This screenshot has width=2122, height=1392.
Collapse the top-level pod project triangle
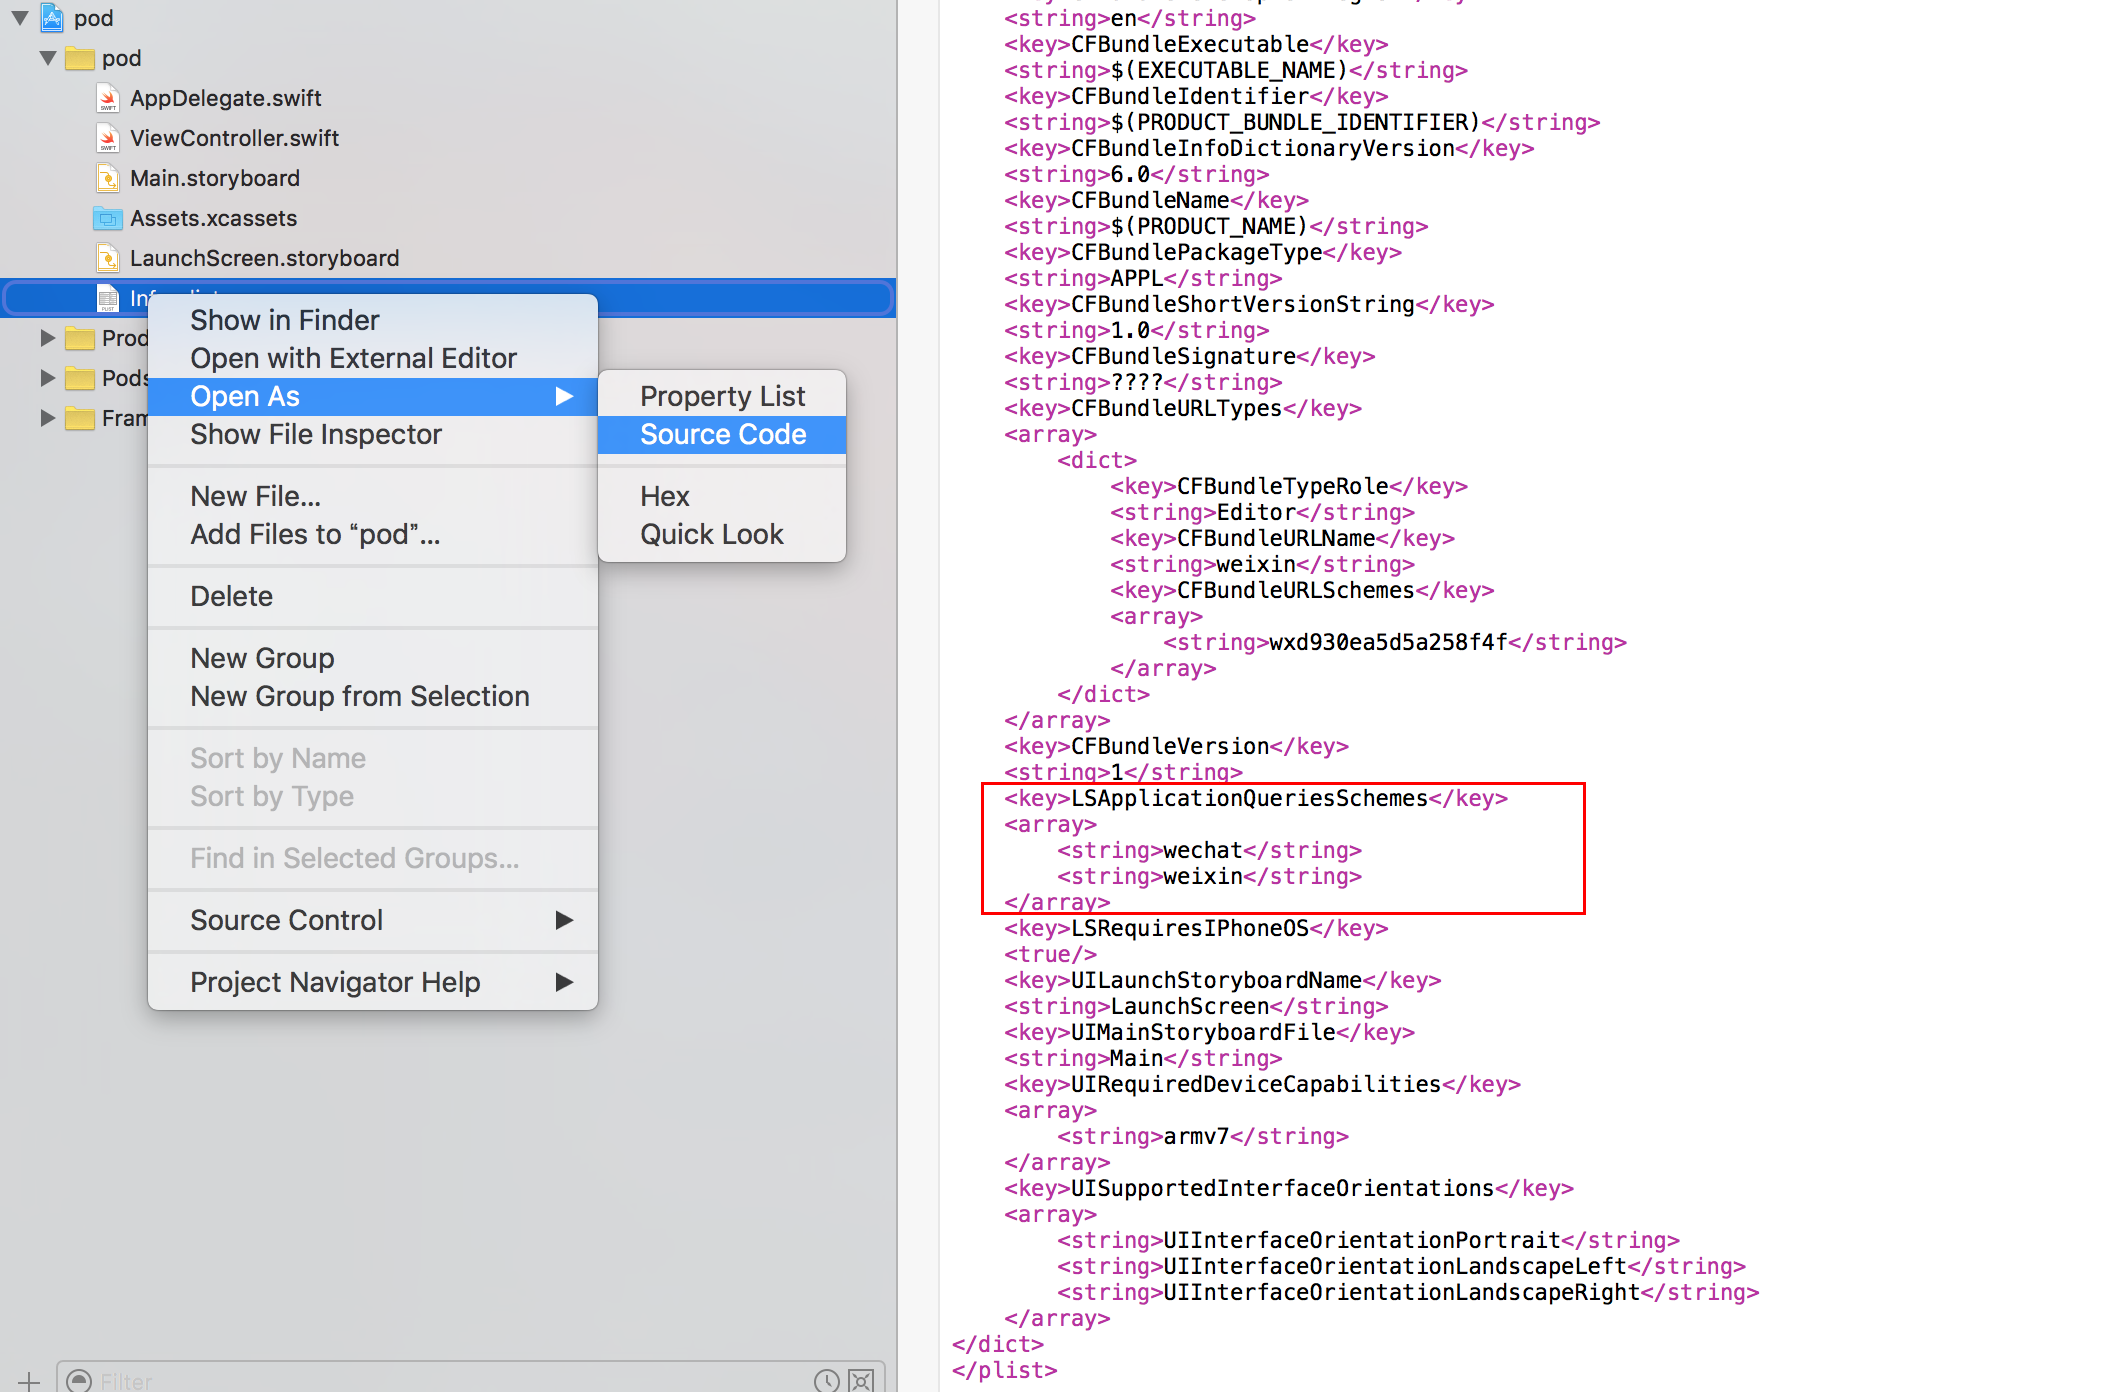pos(20,18)
